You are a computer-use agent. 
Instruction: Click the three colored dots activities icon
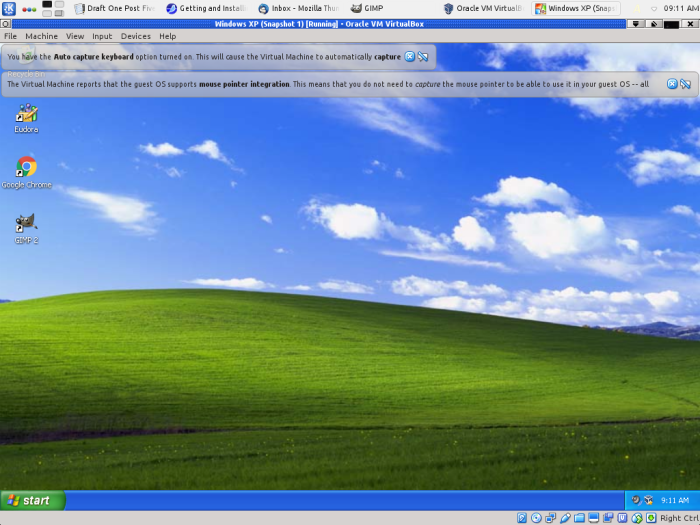point(29,9)
